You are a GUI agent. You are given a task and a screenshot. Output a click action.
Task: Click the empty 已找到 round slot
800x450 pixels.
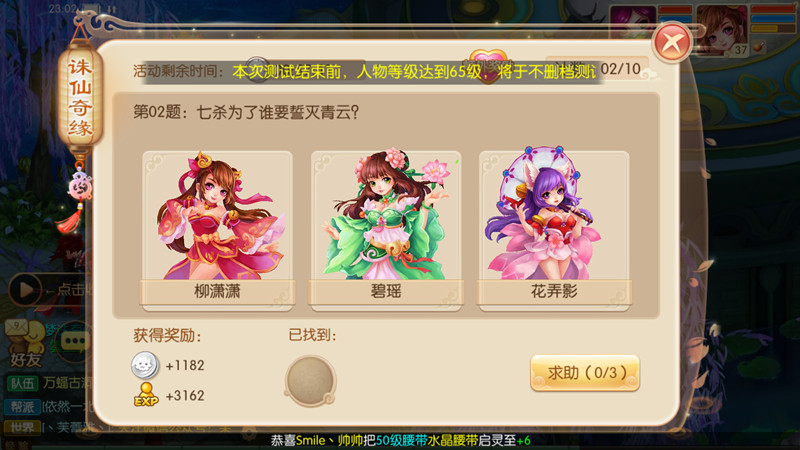tap(310, 381)
